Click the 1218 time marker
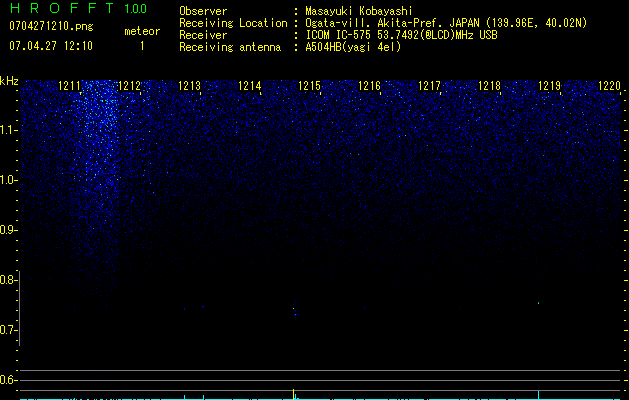This screenshot has height=400, width=629. (489, 86)
